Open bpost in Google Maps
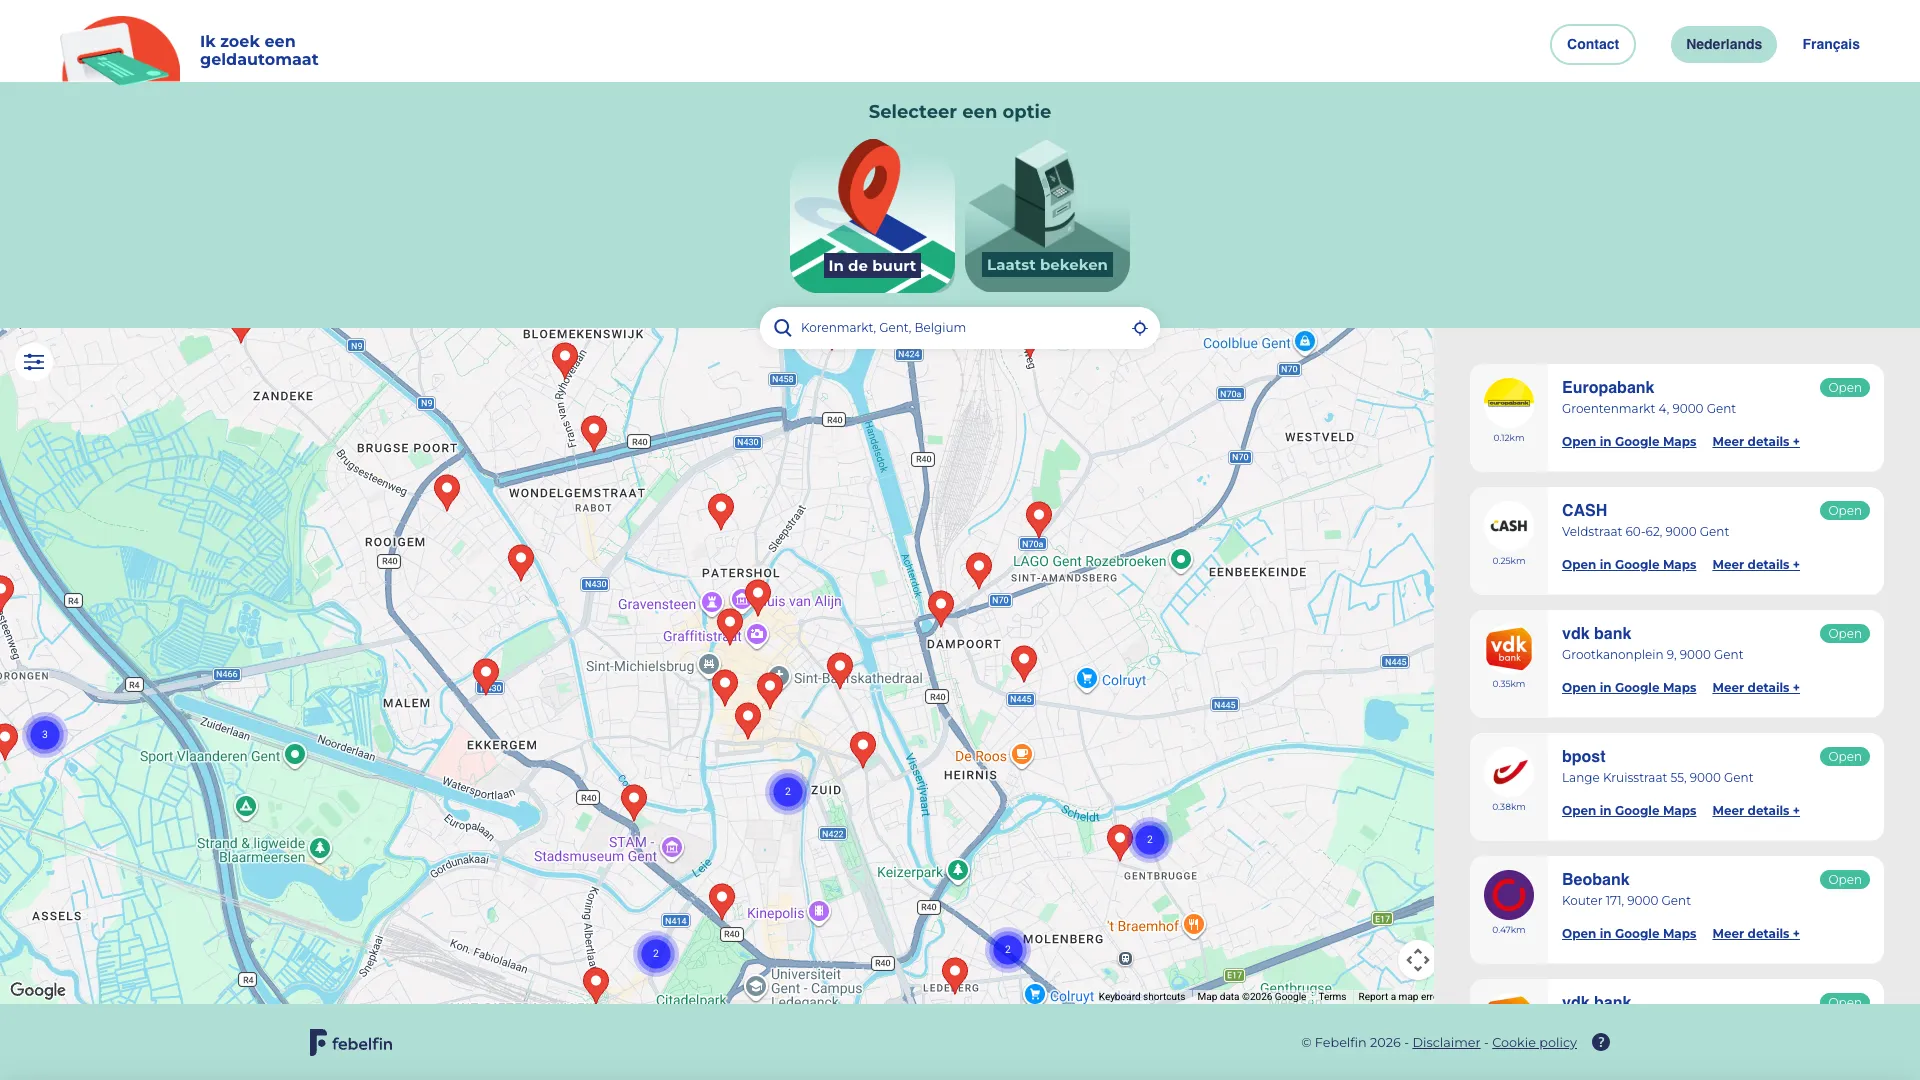Screen dimensions: 1920x1080 click(x=1629, y=811)
